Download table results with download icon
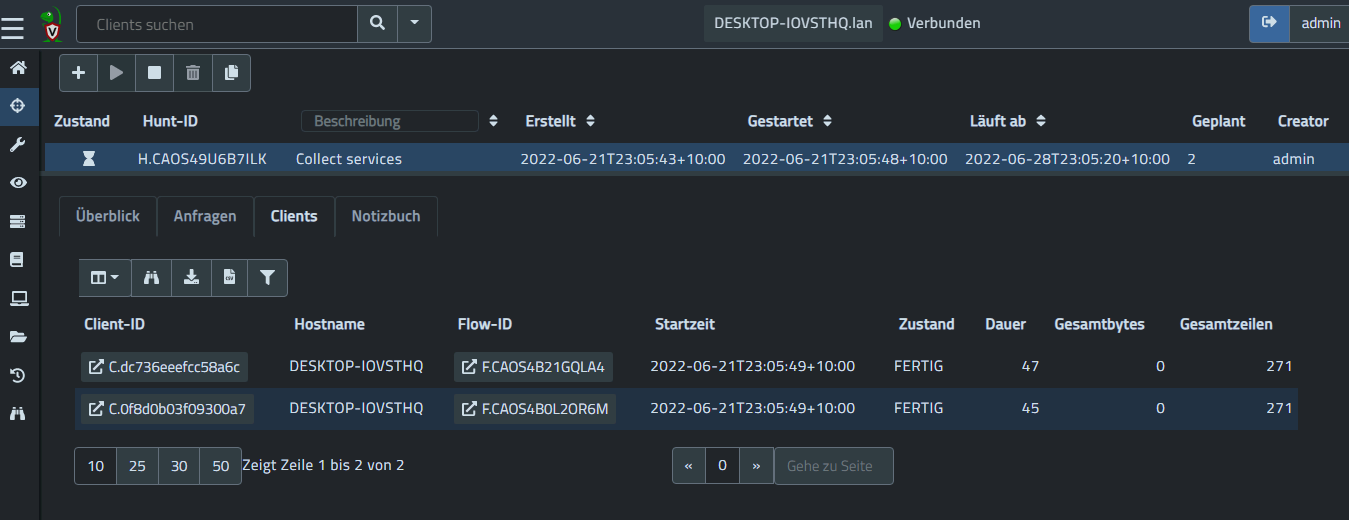 [191, 278]
